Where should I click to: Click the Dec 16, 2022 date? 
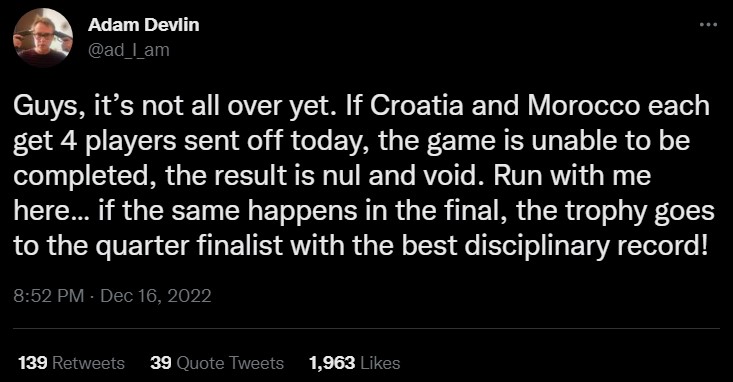[156, 296]
